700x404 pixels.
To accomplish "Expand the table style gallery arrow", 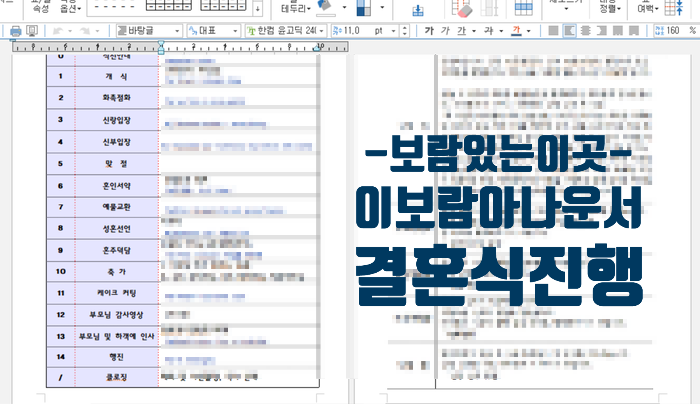I will tap(258, 8).
